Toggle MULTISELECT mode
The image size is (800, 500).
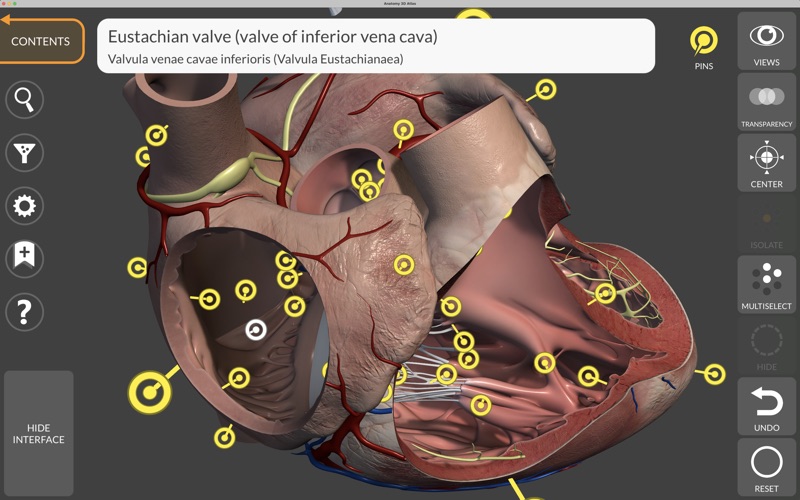pos(766,285)
